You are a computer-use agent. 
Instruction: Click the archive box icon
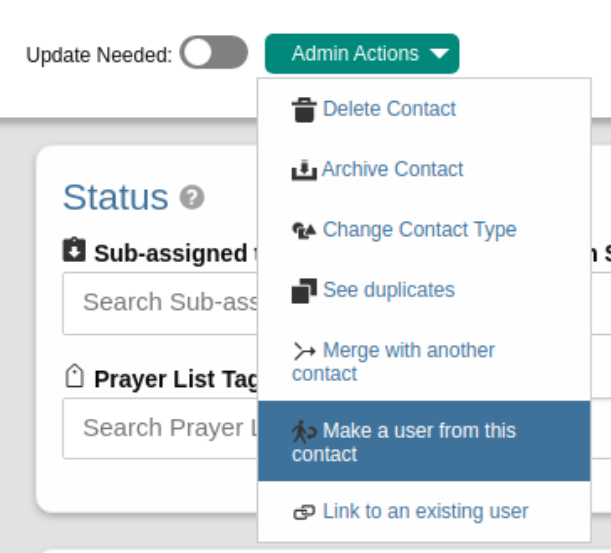pos(304,170)
